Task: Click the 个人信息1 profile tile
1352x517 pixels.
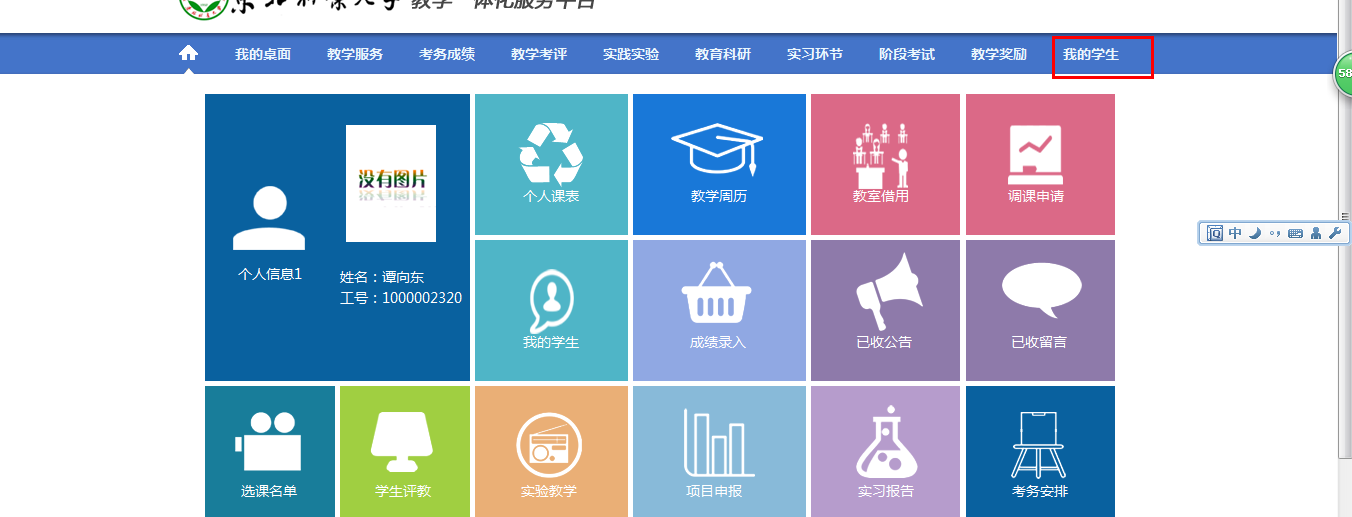Action: tap(269, 235)
